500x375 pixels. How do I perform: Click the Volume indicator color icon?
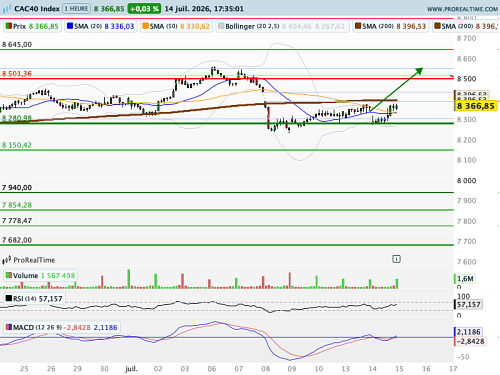pos(8,275)
